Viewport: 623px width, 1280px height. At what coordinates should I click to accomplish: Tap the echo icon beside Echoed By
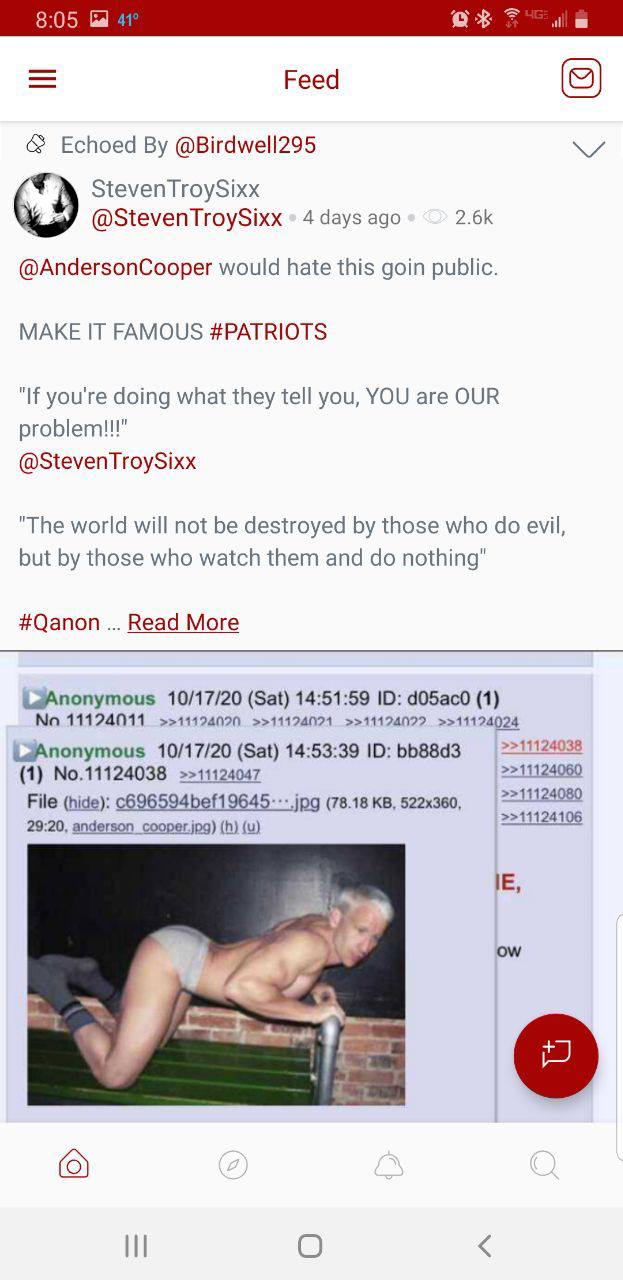[36, 145]
